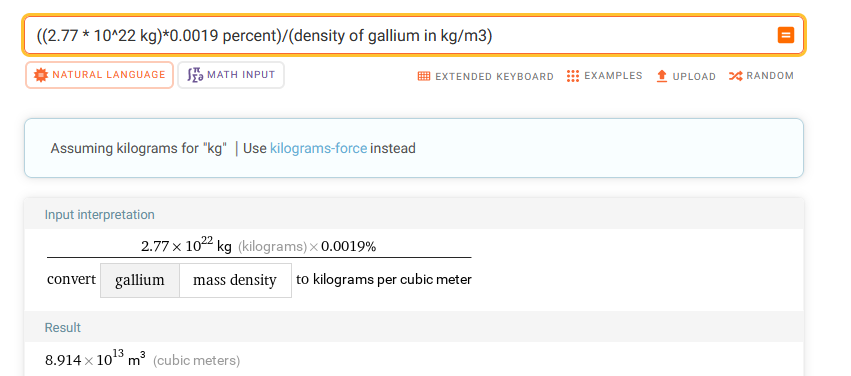Switch to Natural Language input mode
Screen dimensions: 851x376
99,75
